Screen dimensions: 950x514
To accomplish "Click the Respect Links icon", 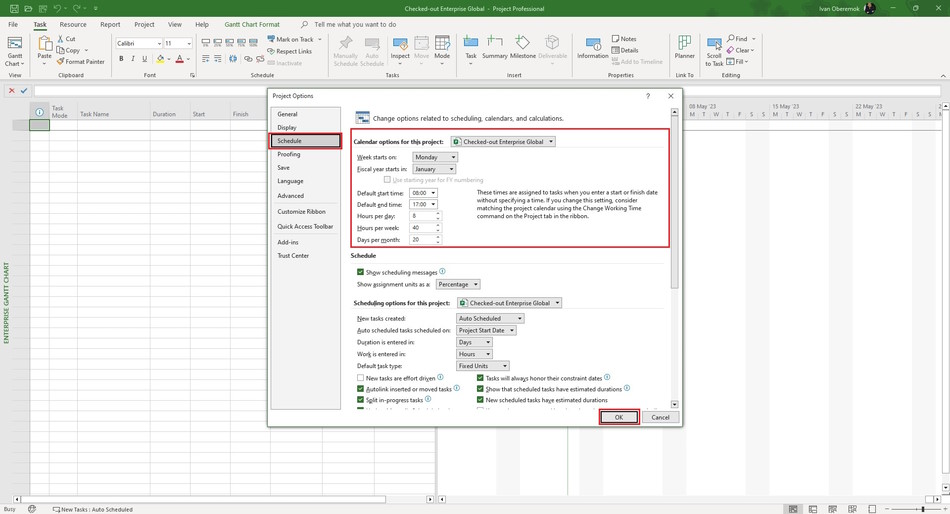I will point(271,51).
